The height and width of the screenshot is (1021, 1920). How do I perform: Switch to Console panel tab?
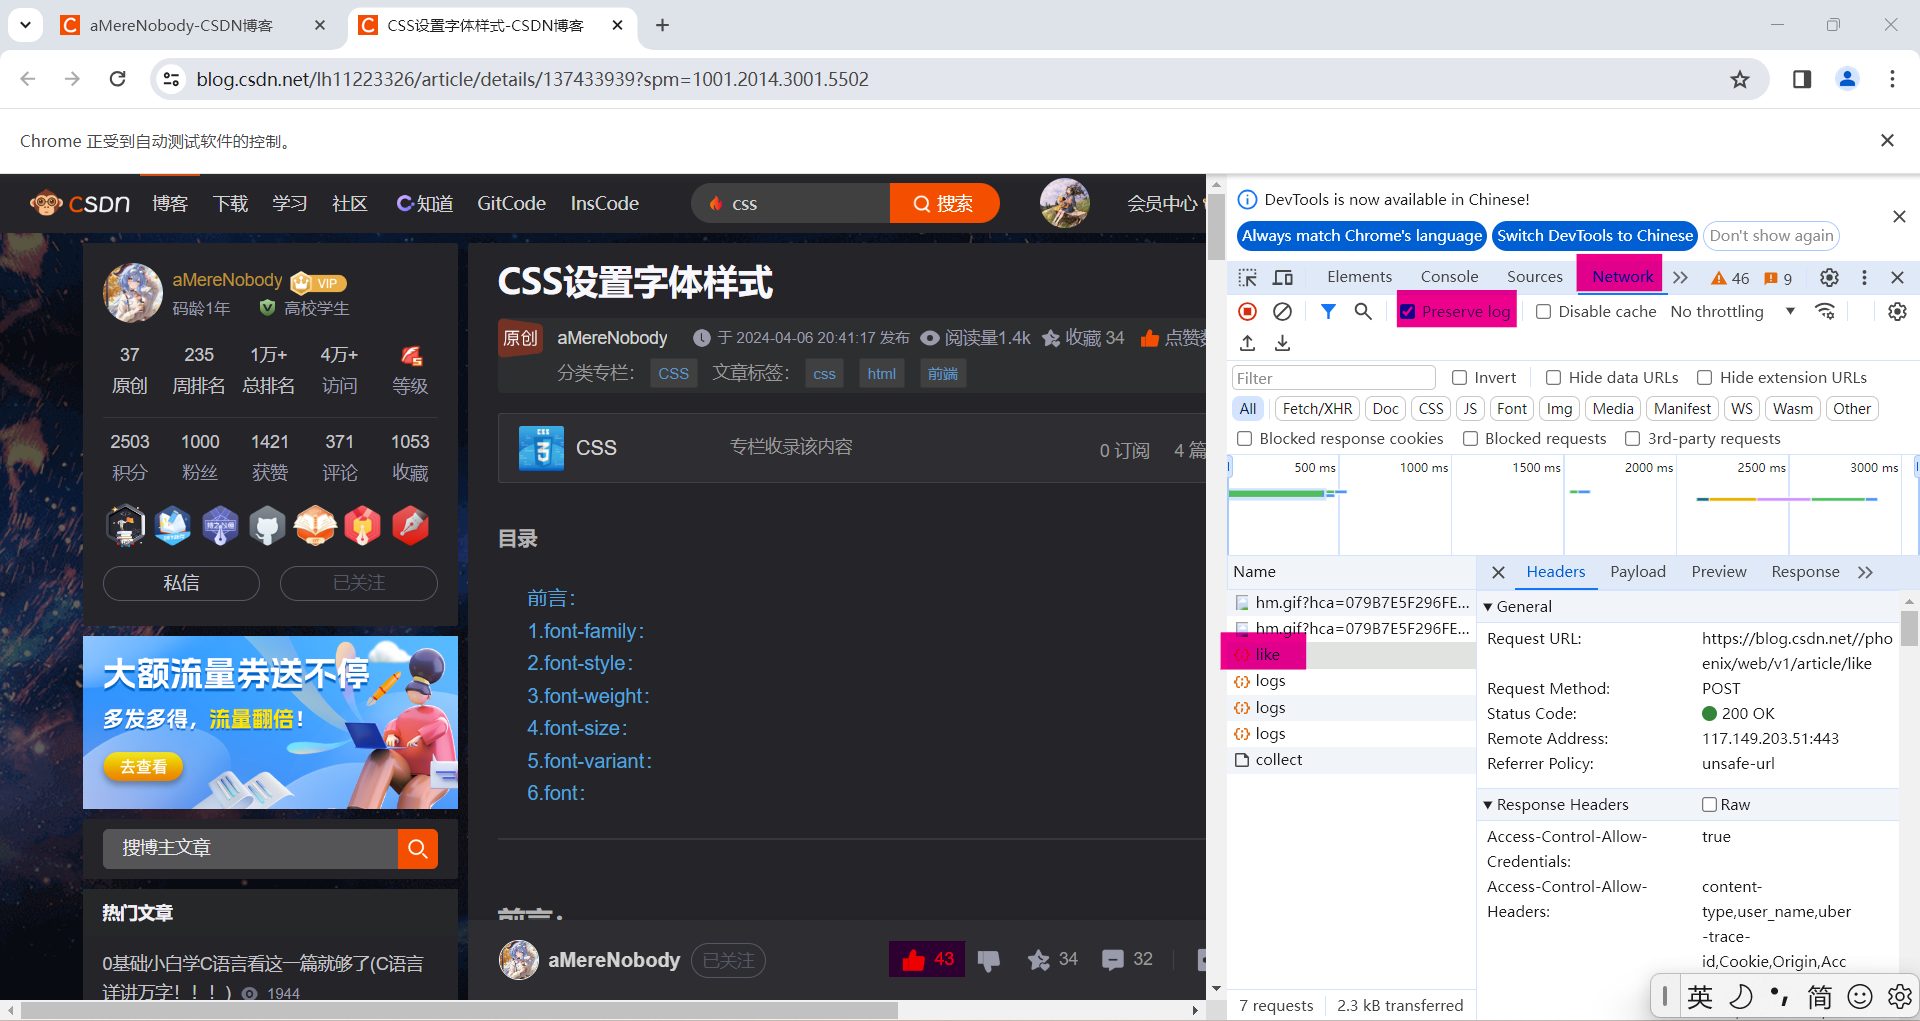[x=1449, y=277]
